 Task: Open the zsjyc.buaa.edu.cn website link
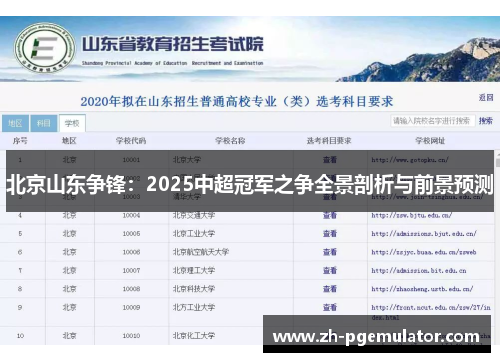click(x=424, y=252)
